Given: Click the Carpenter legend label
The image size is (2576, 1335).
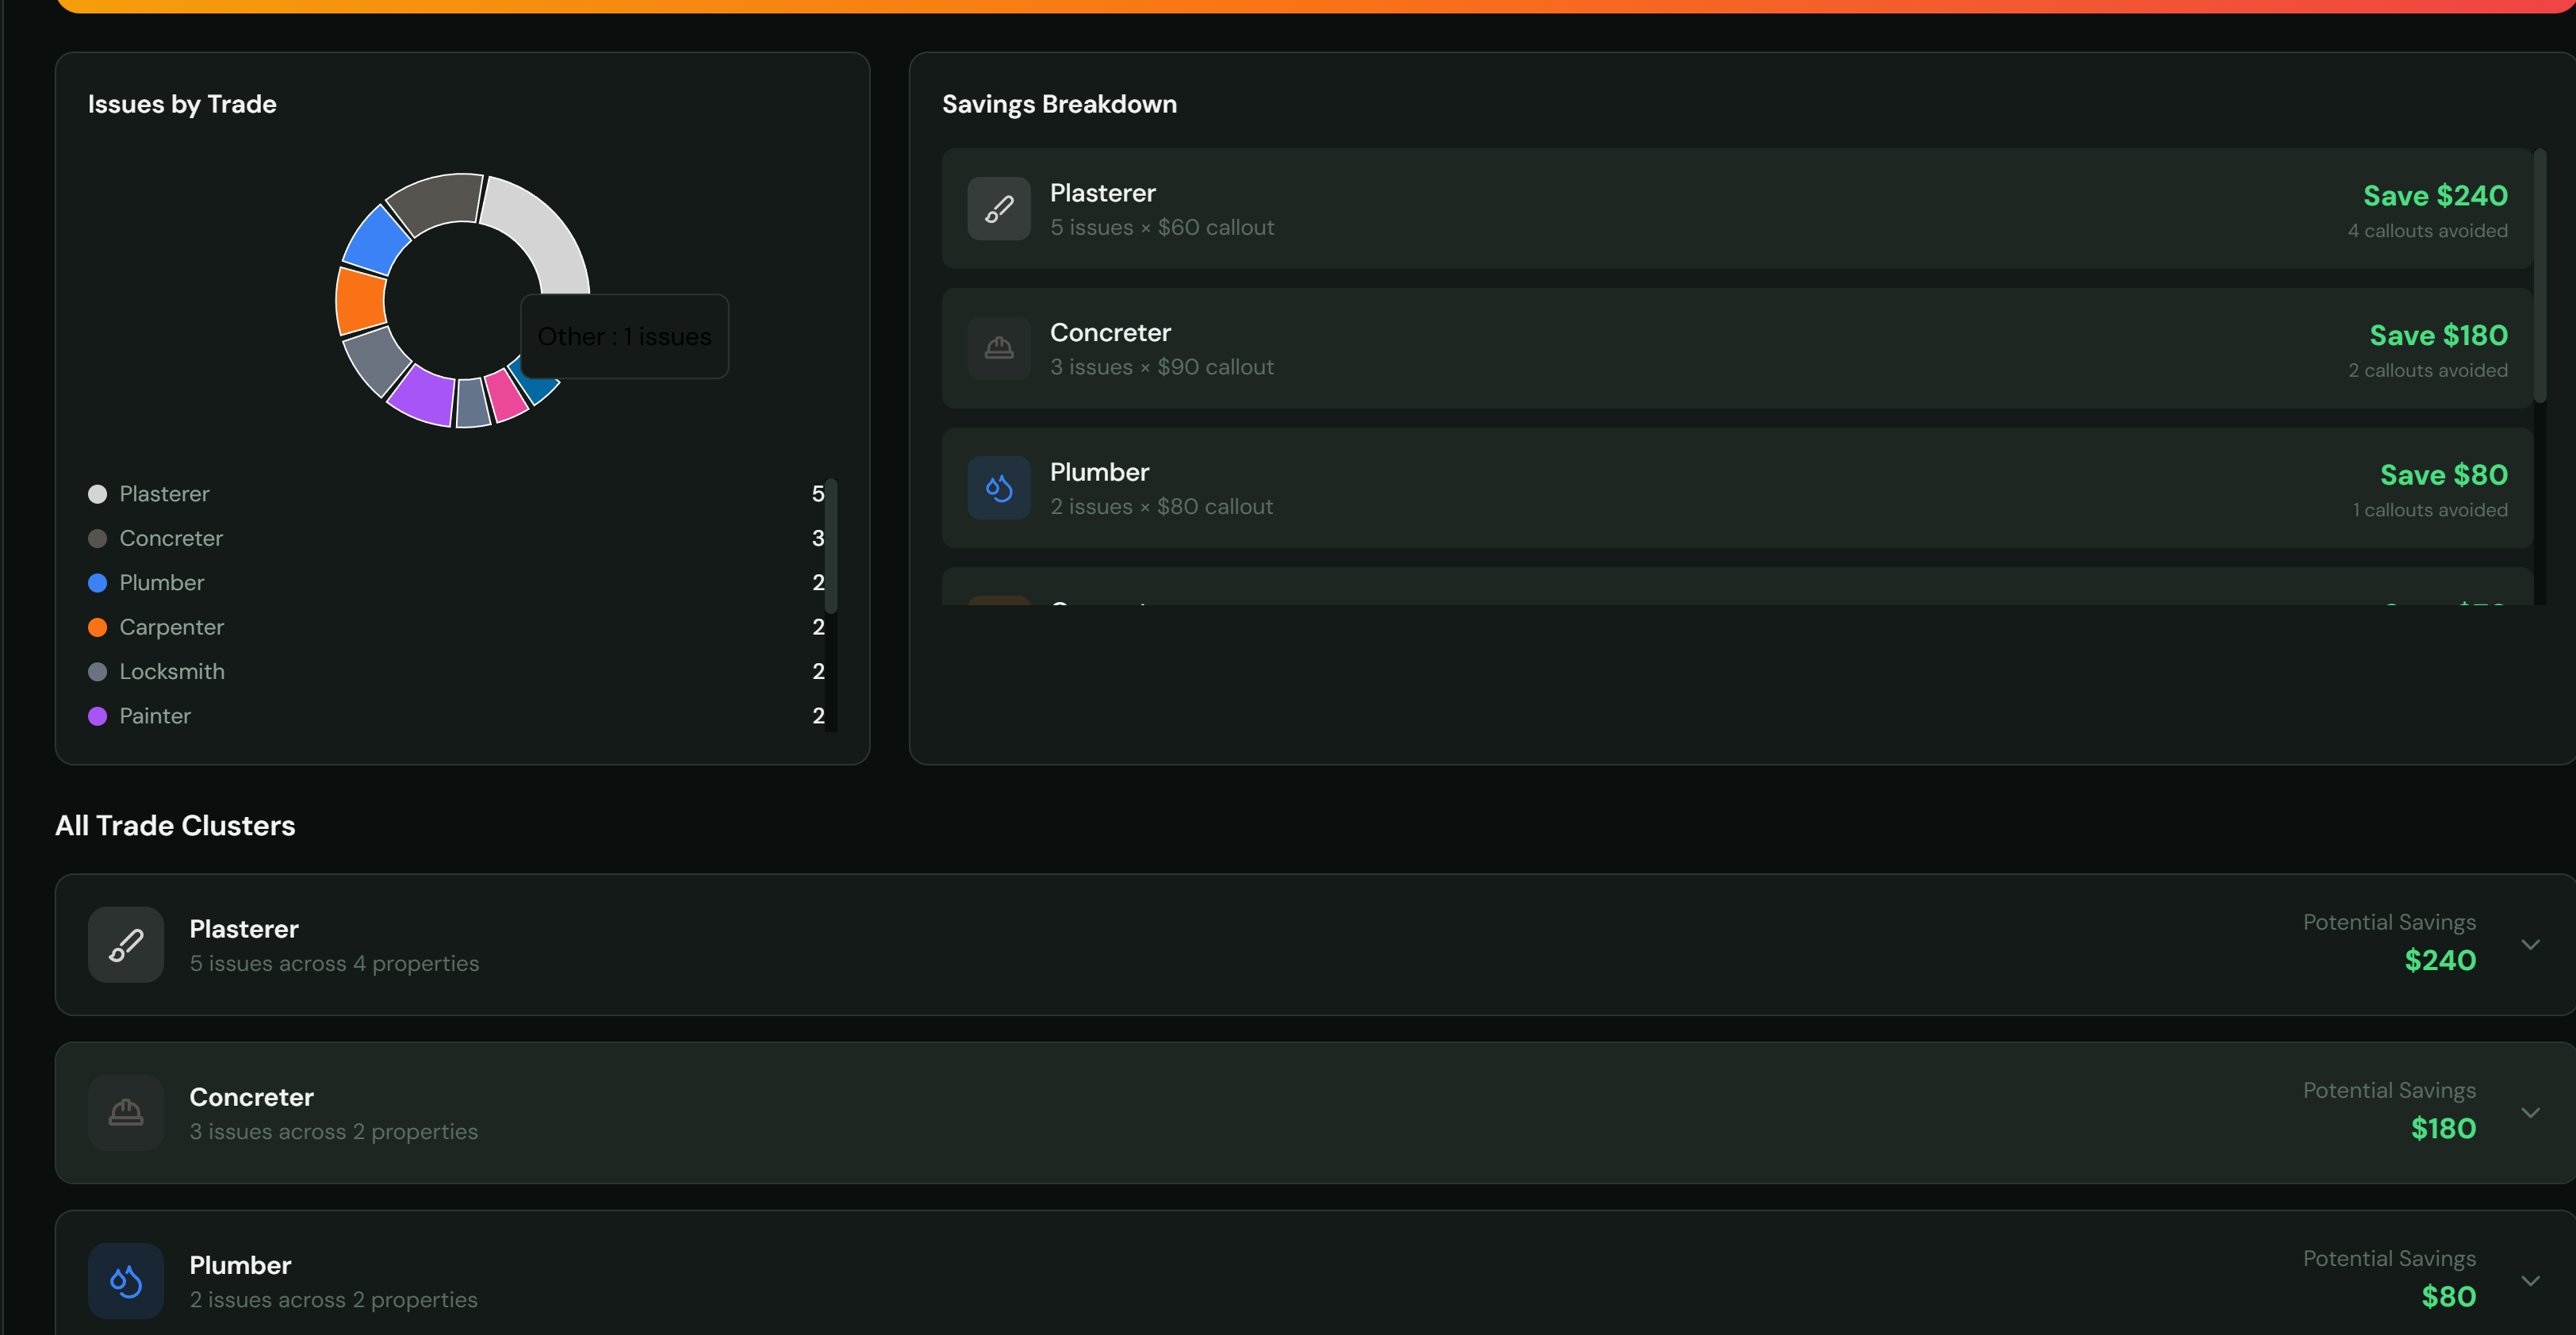Looking at the screenshot, I should 172,627.
